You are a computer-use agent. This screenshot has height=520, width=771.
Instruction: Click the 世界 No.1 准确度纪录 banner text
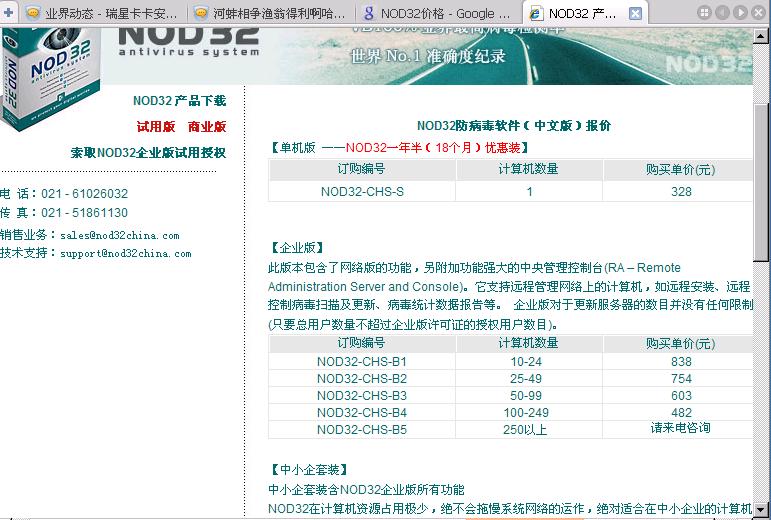tap(428, 56)
